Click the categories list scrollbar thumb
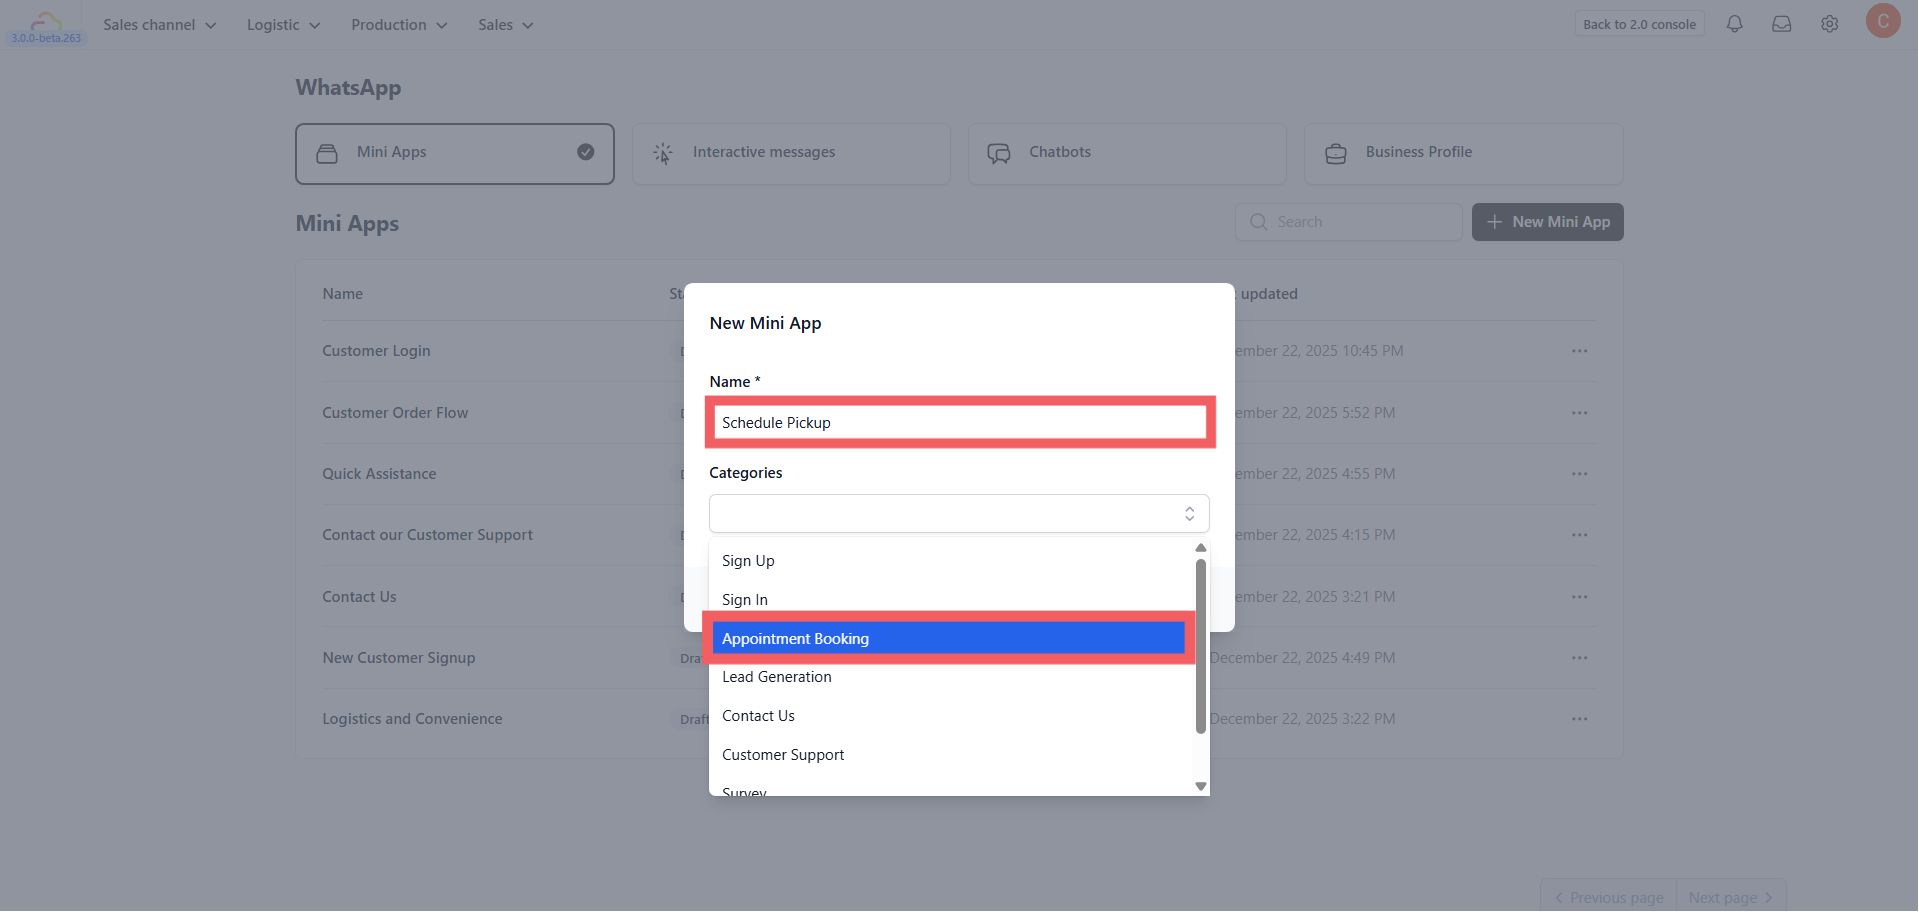 tap(1200, 646)
